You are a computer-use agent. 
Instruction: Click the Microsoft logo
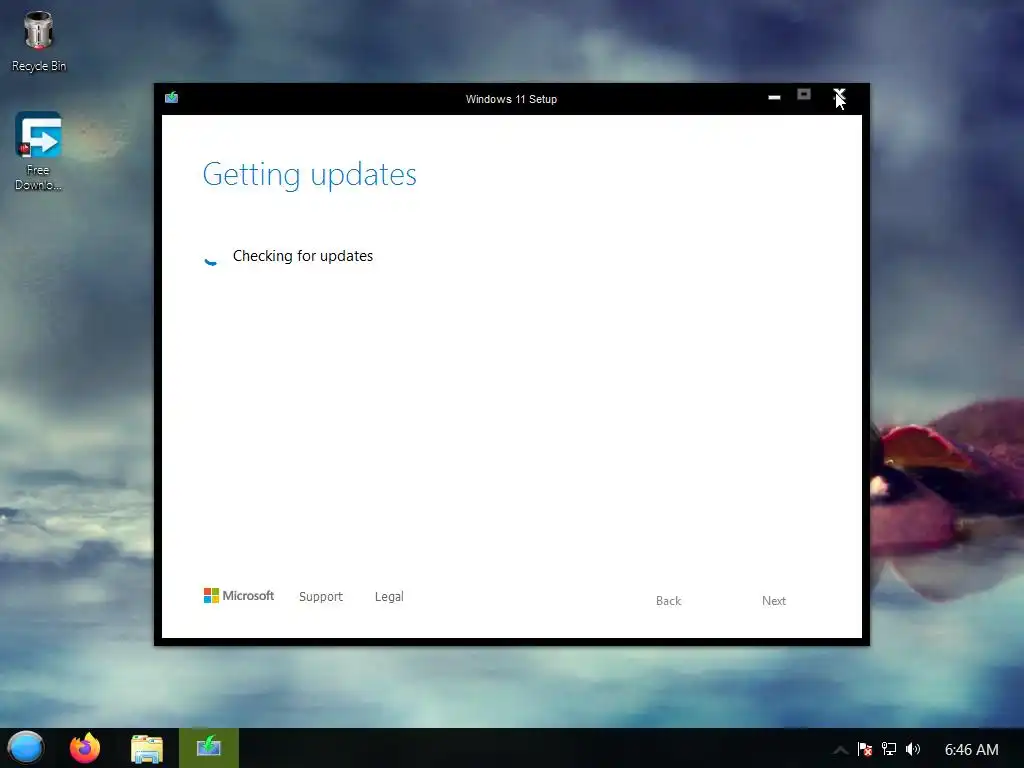pyautogui.click(x=239, y=596)
